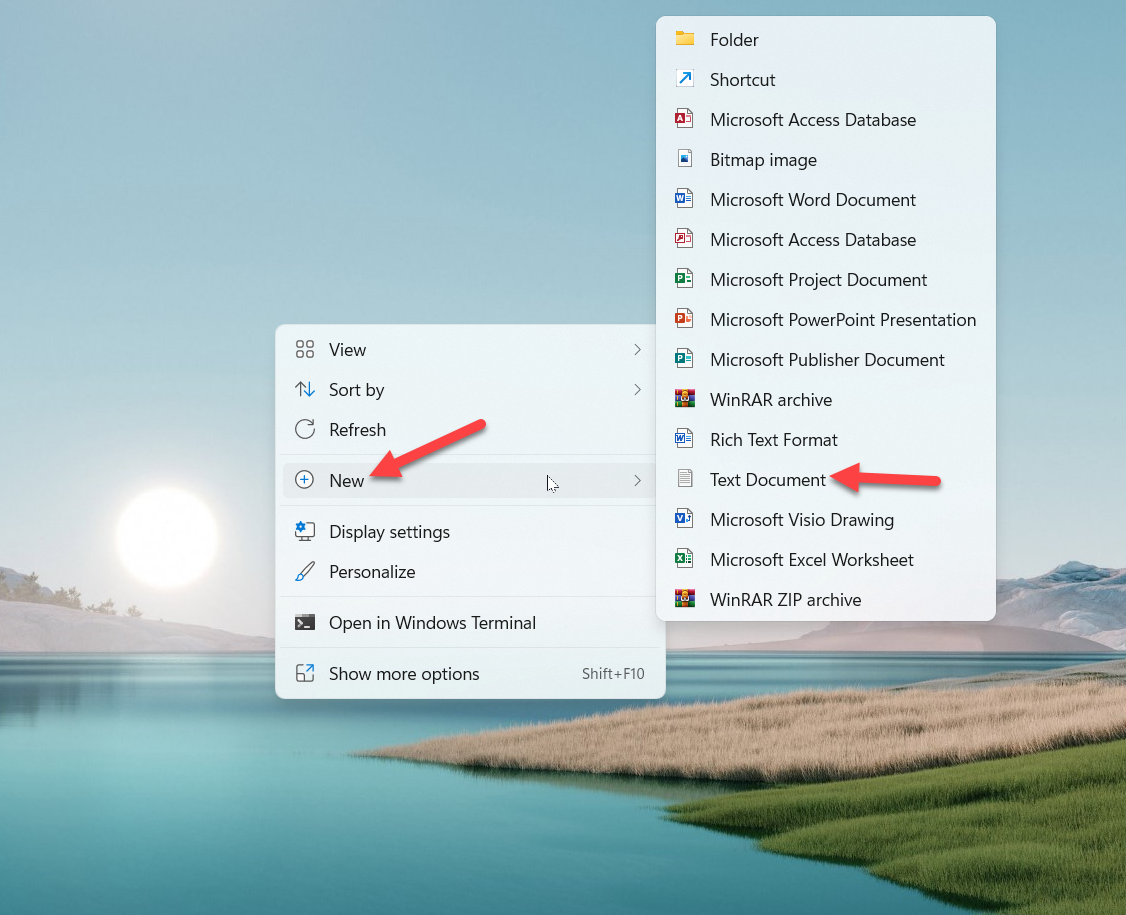Click the green Excel Worksheet icon
This screenshot has width=1126, height=915.
point(684,559)
